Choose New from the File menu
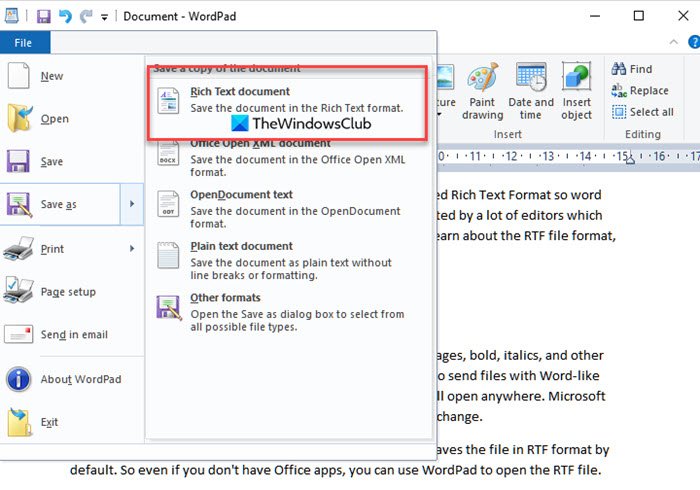The image size is (700, 490). [x=71, y=76]
